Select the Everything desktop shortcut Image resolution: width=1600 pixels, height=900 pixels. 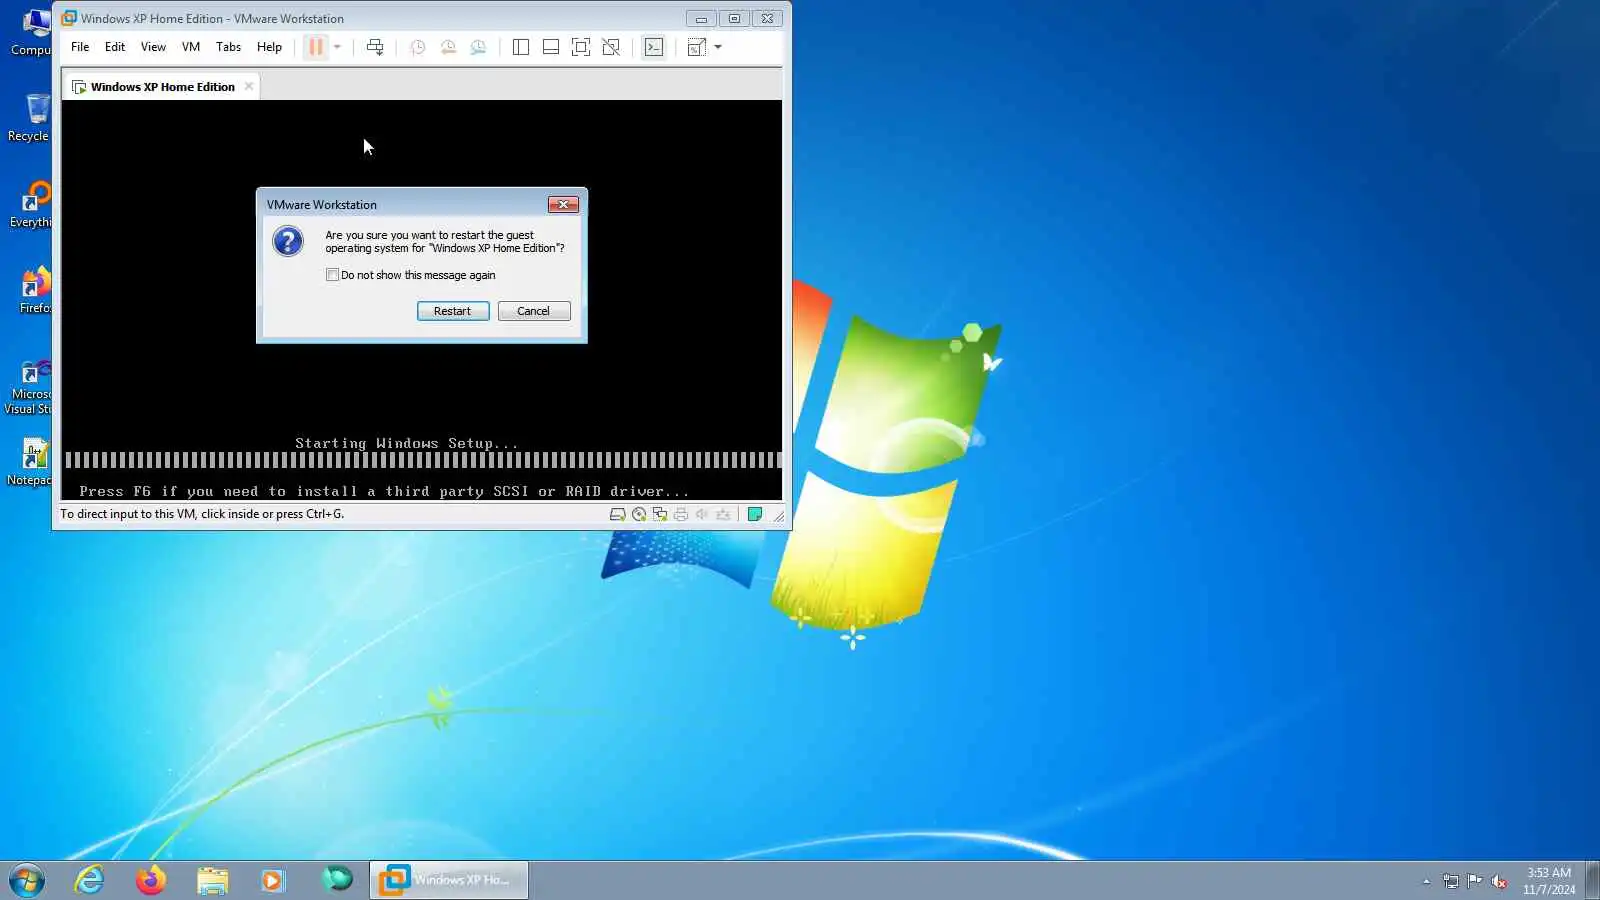pyautogui.click(x=31, y=204)
